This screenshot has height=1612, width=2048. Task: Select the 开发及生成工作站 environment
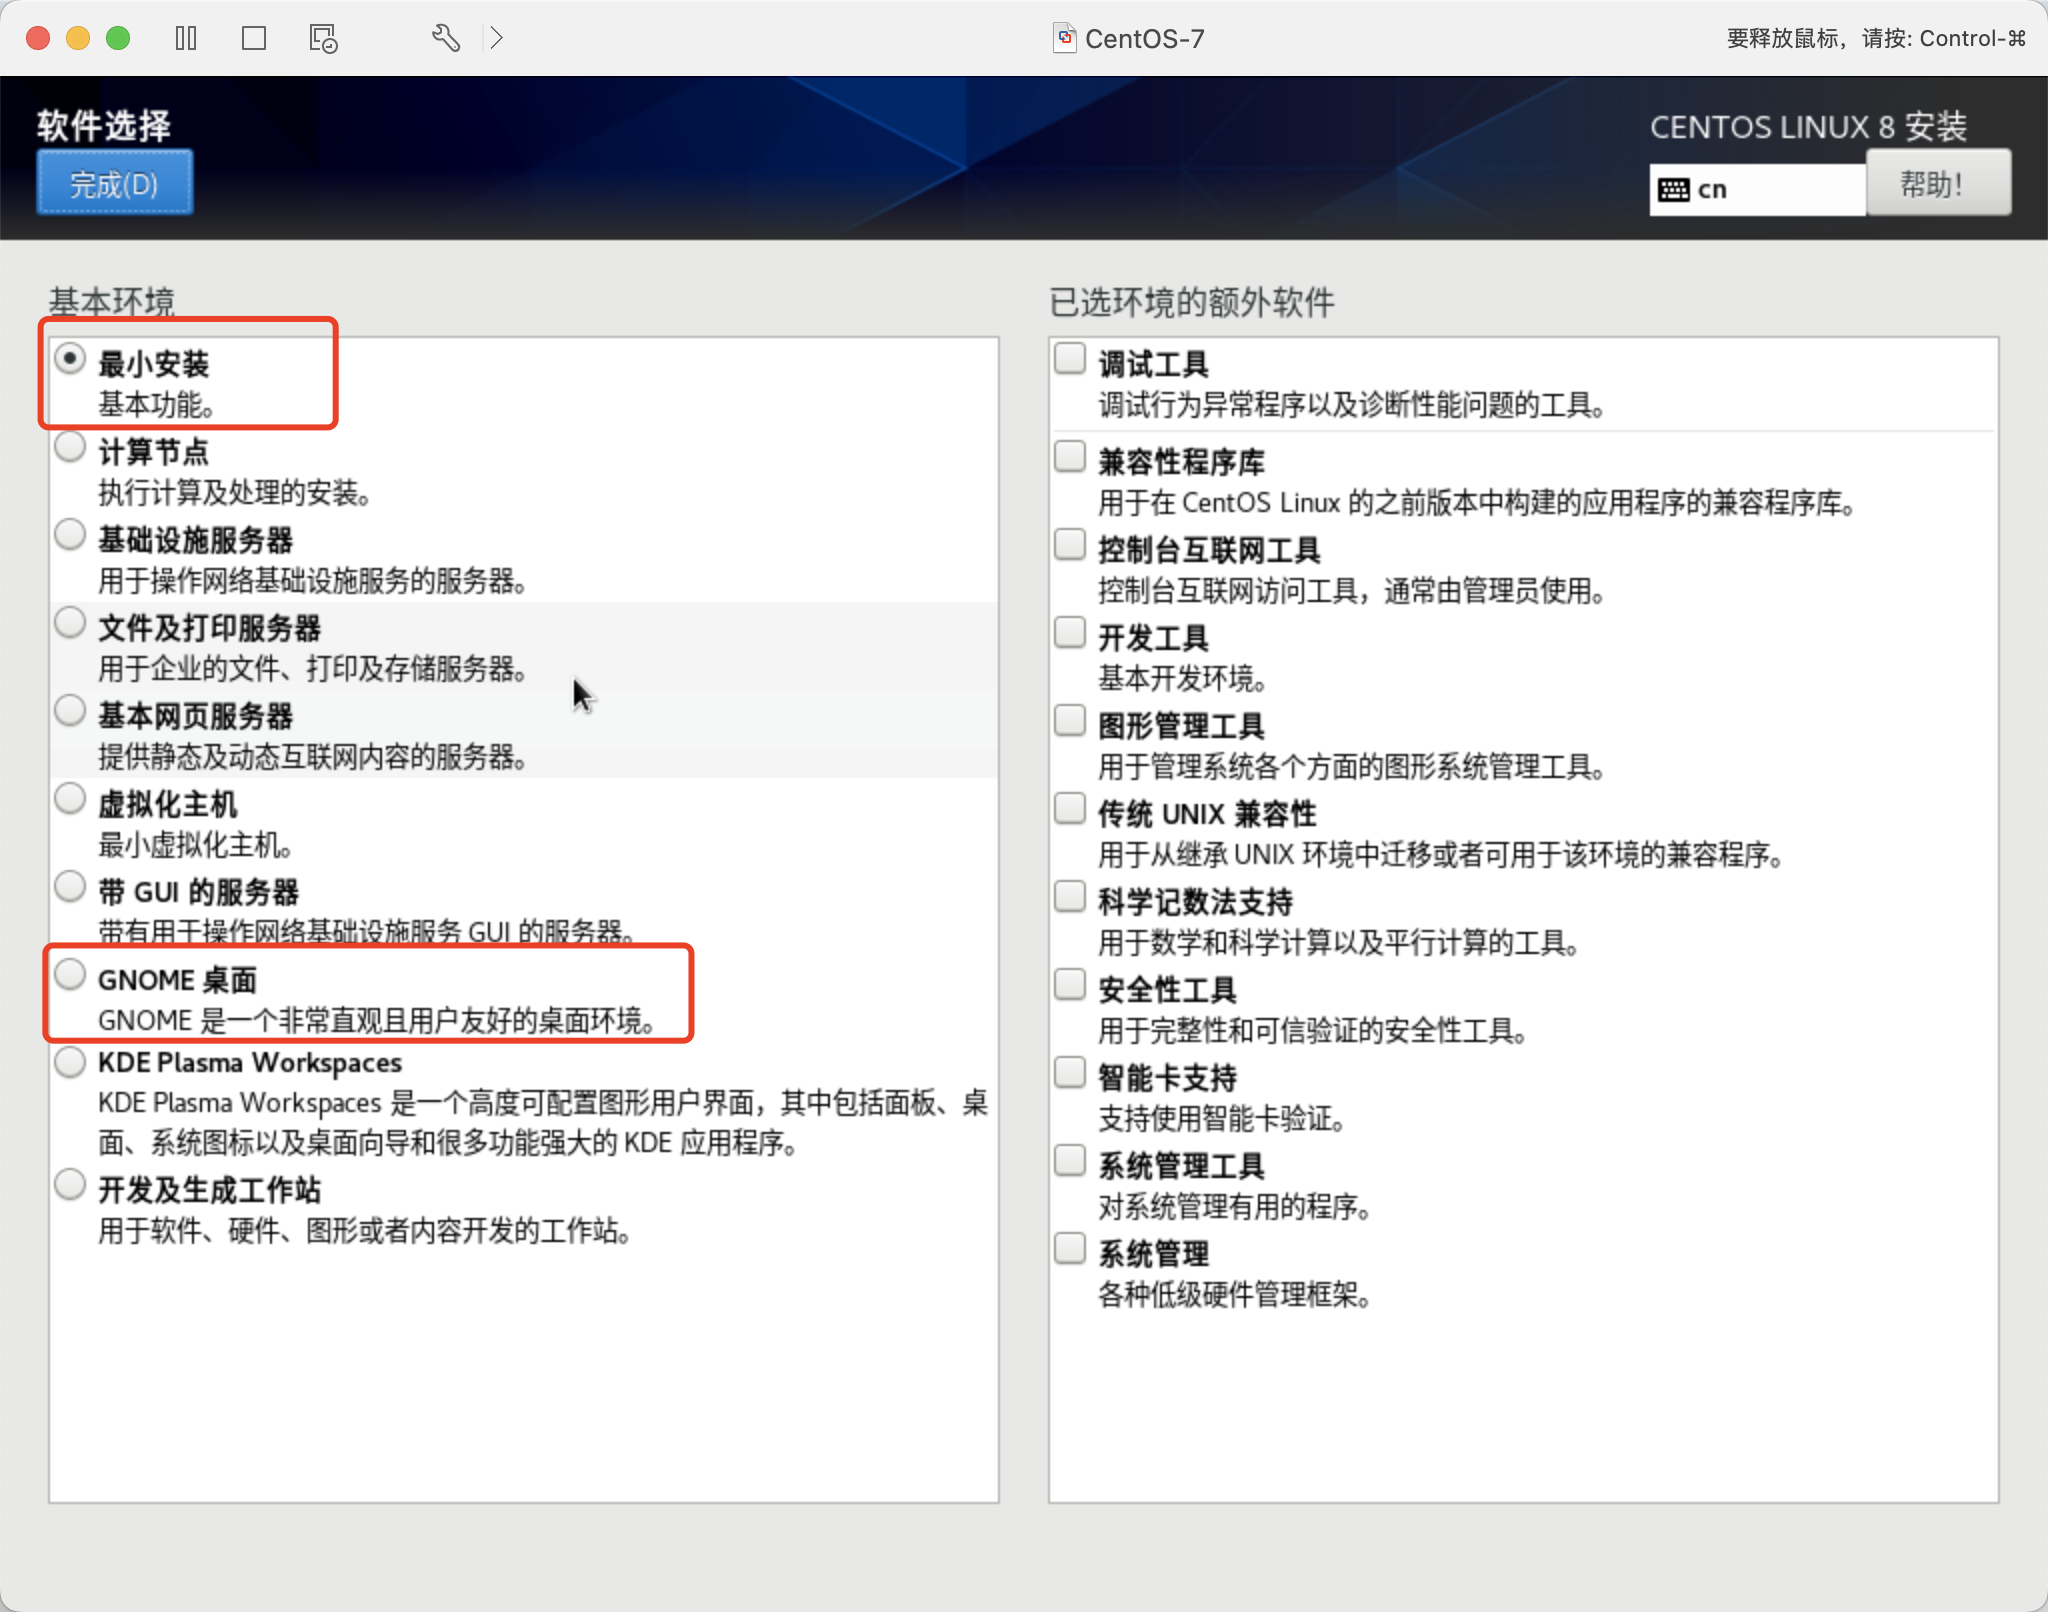point(70,1185)
